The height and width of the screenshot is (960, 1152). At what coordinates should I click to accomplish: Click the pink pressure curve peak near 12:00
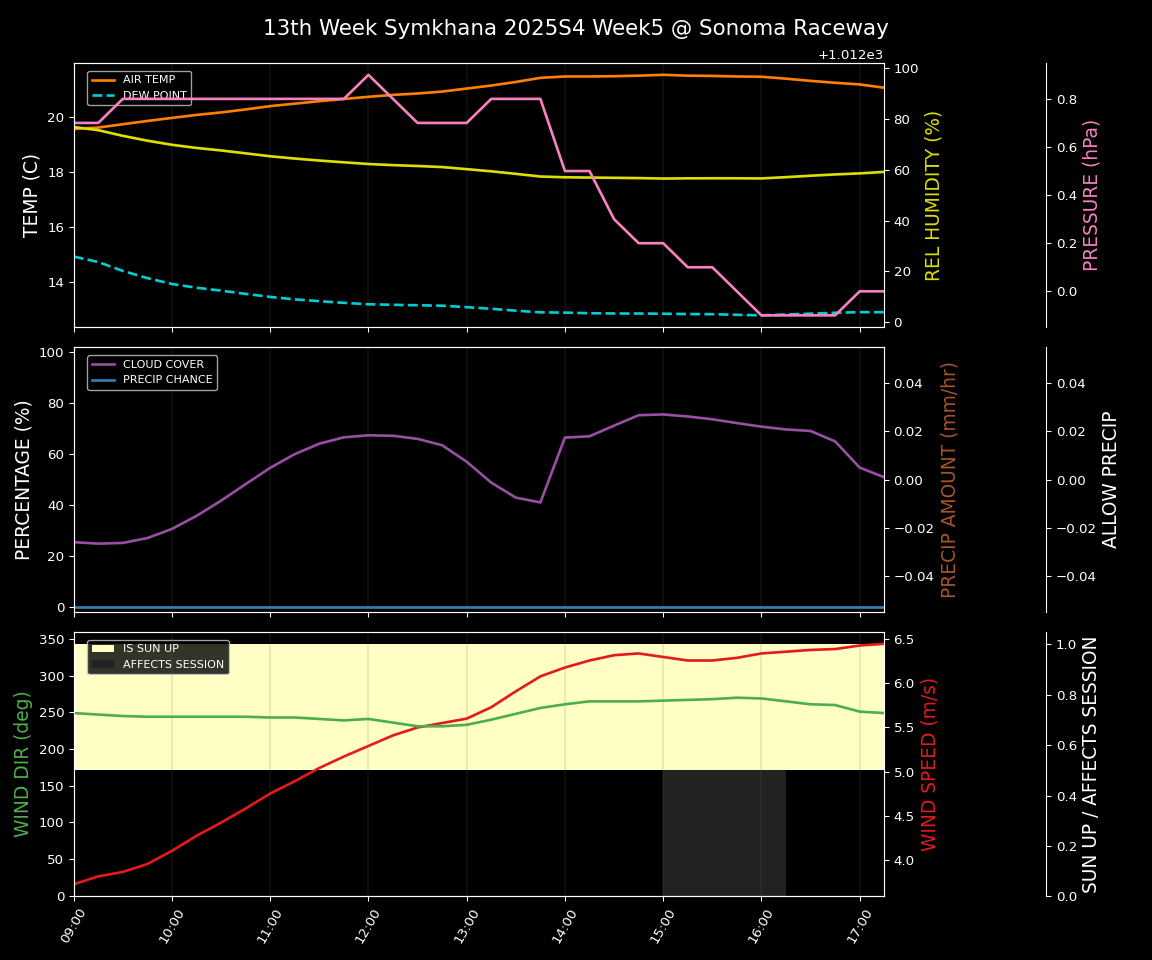(368, 74)
